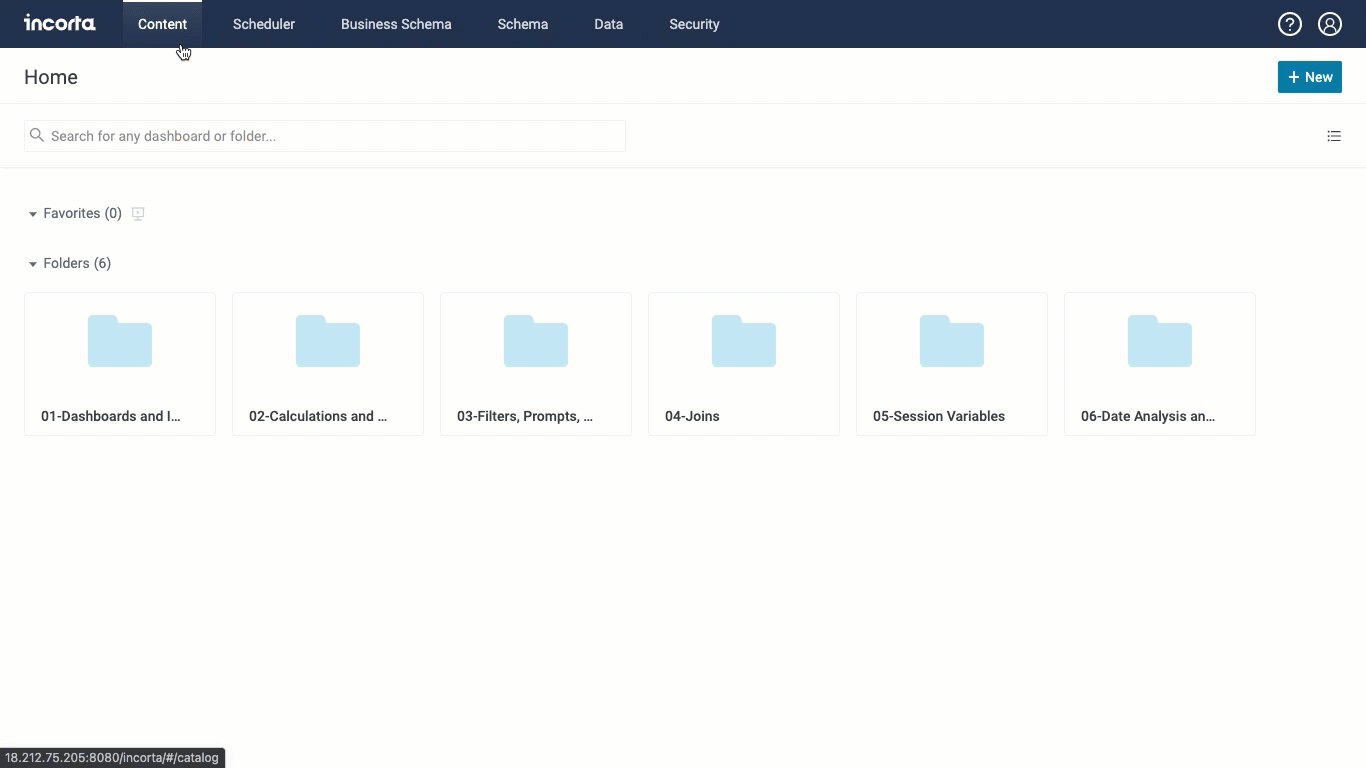Open the Business Schema tab
This screenshot has height=768, width=1366.
point(396,24)
